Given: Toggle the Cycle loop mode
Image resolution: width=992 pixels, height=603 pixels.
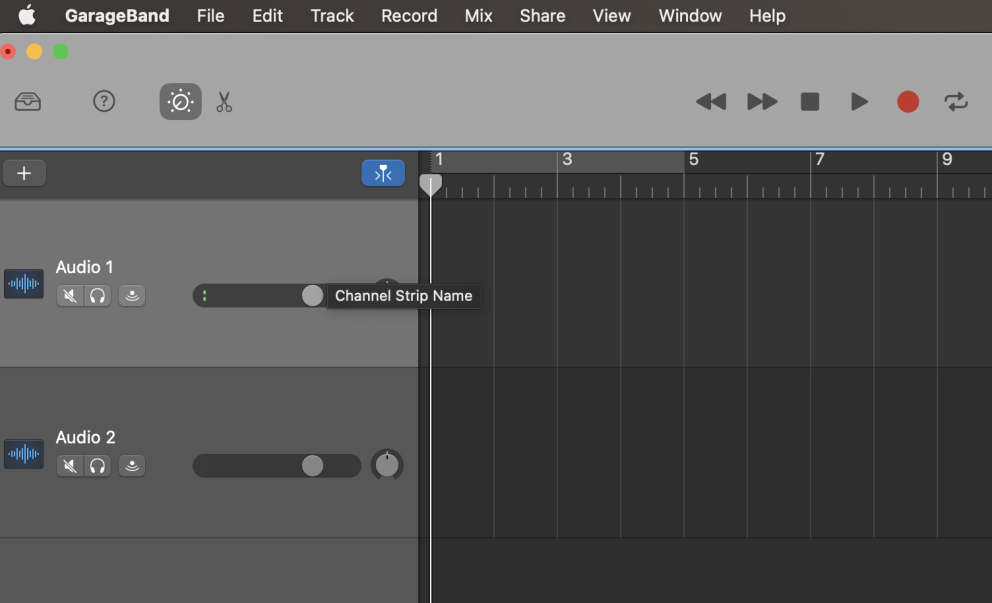Looking at the screenshot, I should (956, 101).
